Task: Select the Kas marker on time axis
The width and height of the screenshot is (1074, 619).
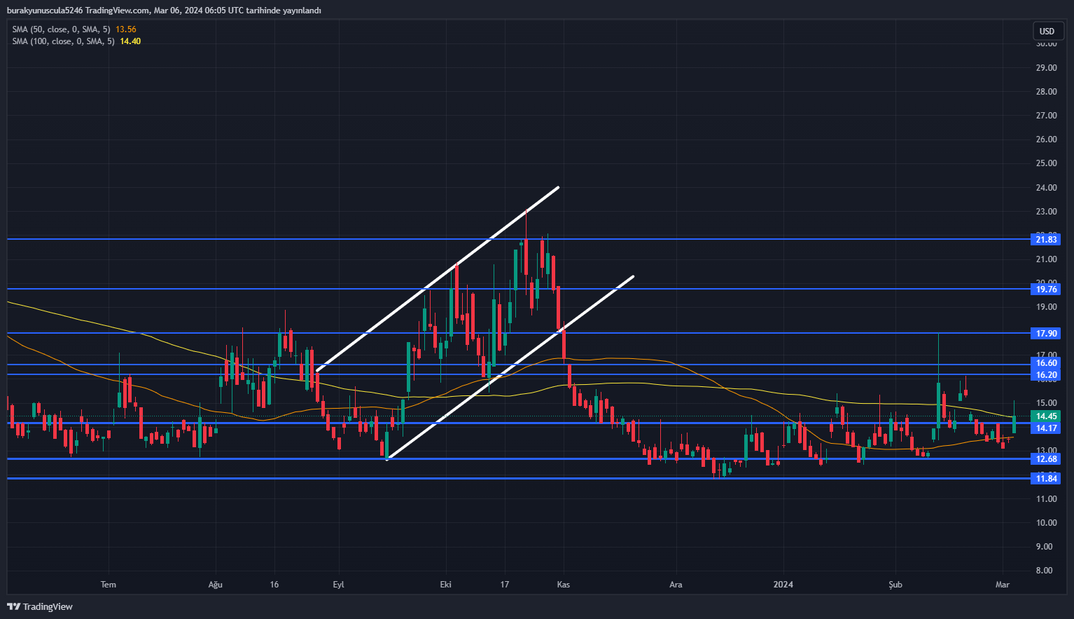Action: [563, 582]
